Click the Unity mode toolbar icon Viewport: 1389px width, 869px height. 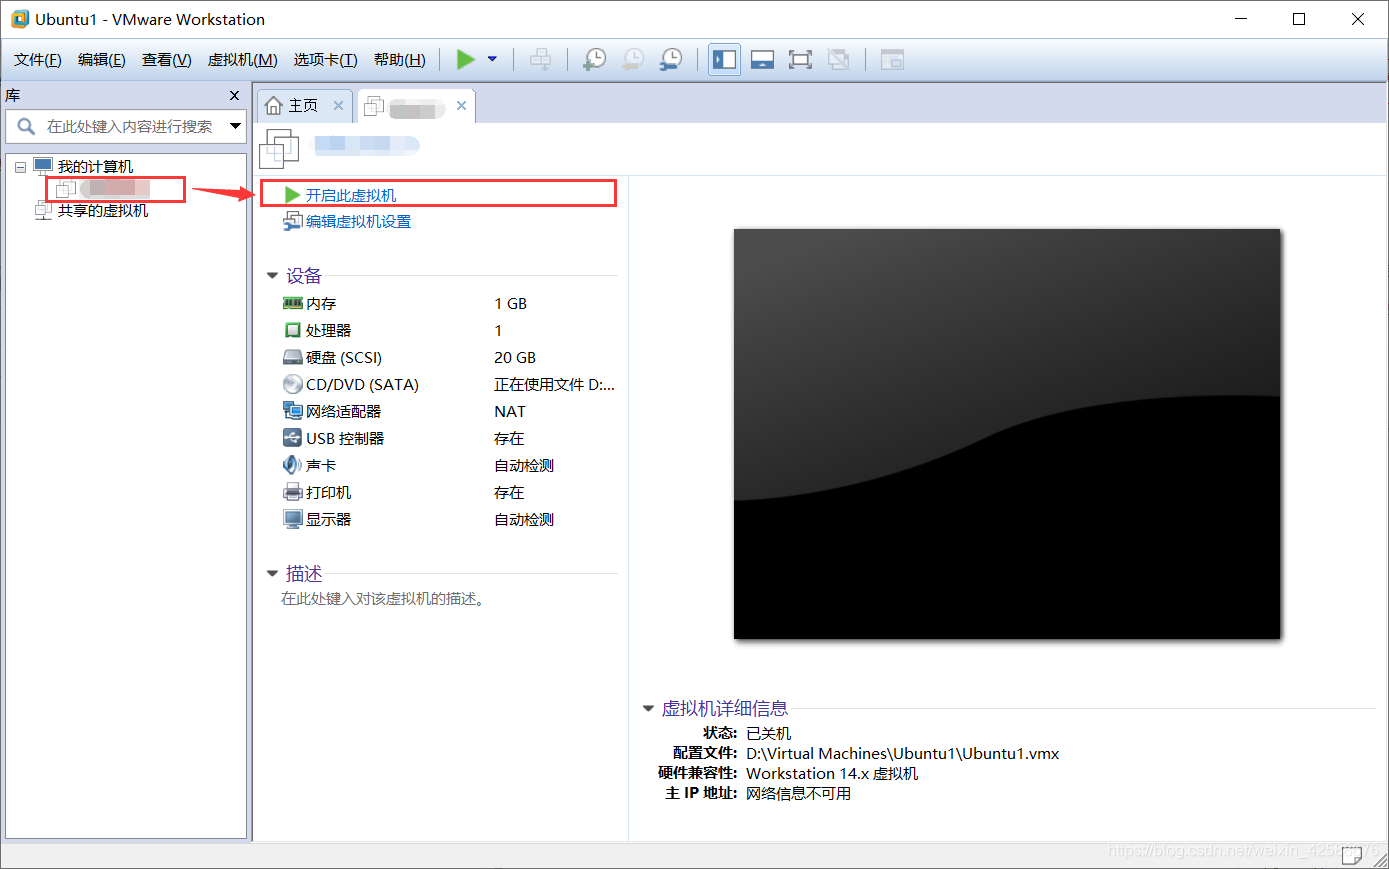839,60
